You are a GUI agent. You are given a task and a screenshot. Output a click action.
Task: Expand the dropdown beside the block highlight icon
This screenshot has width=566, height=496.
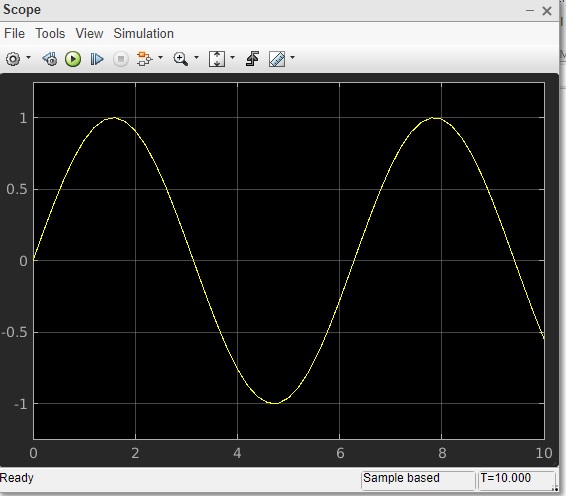(161, 57)
